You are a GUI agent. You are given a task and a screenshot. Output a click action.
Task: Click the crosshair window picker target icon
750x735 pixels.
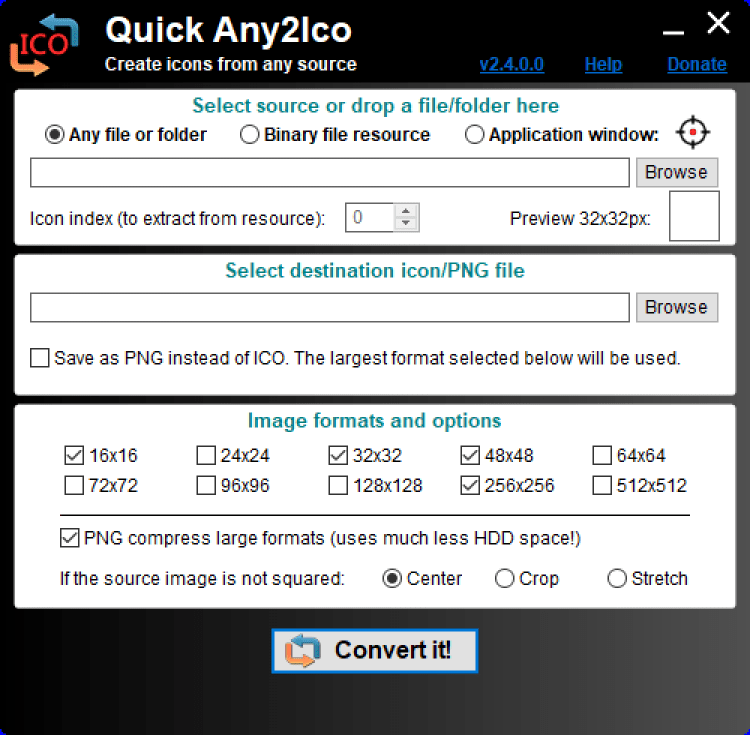(692, 133)
